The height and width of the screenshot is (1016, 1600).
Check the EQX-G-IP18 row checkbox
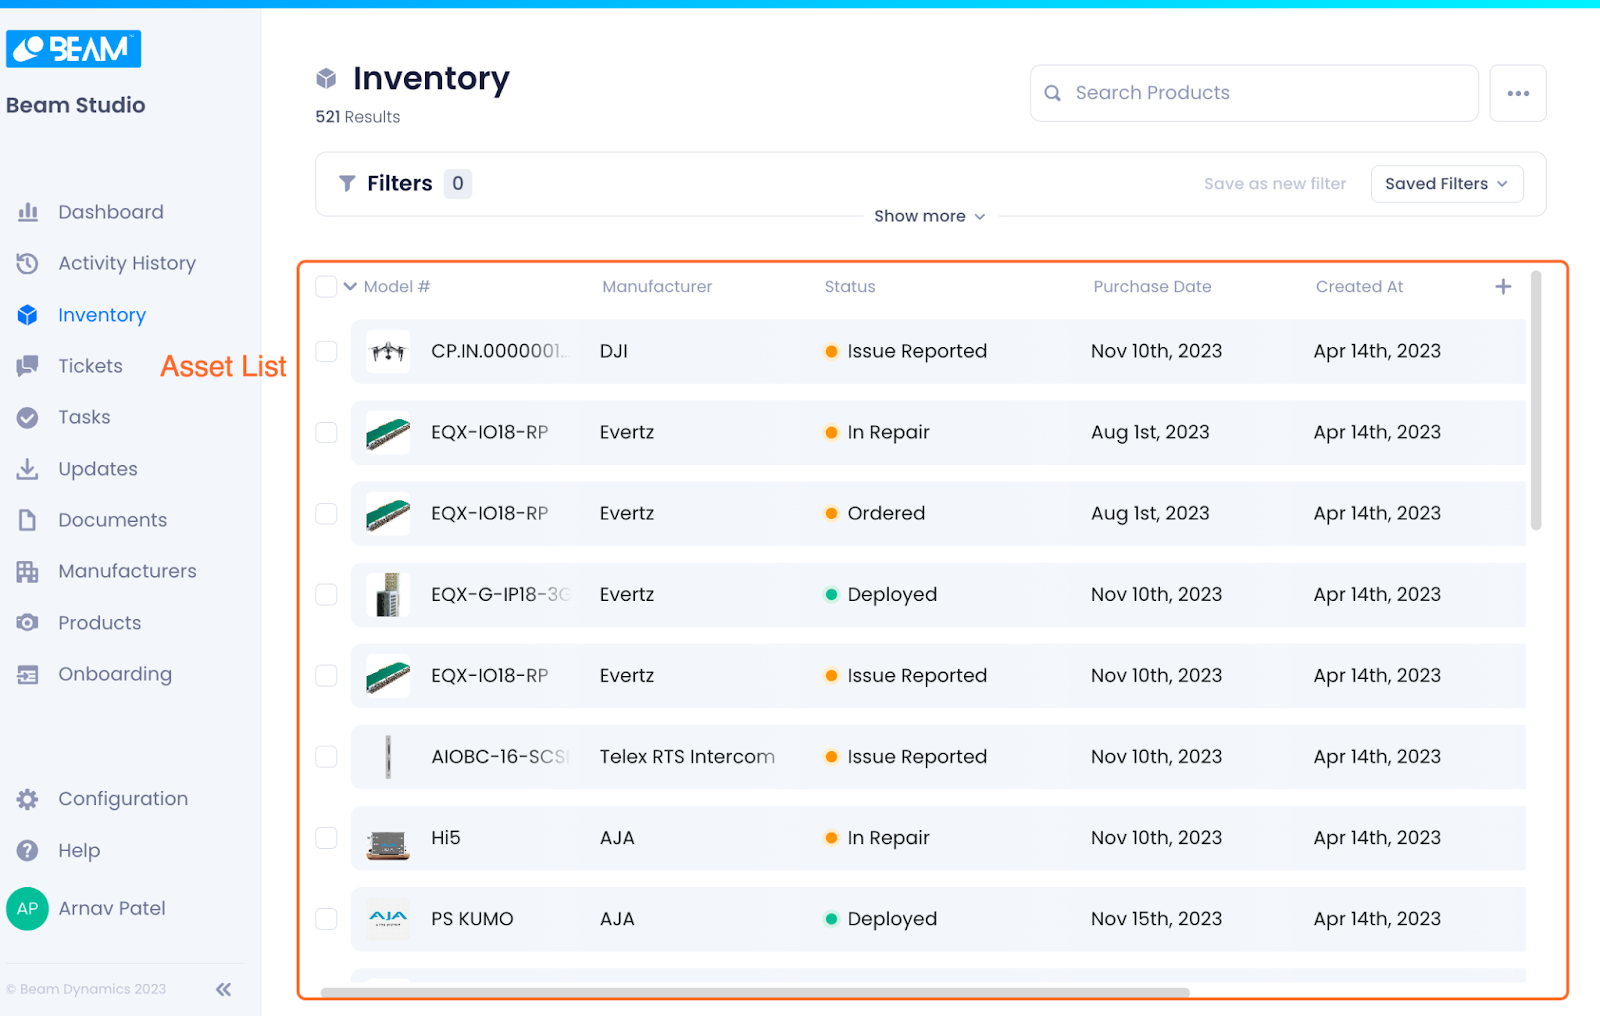point(326,594)
